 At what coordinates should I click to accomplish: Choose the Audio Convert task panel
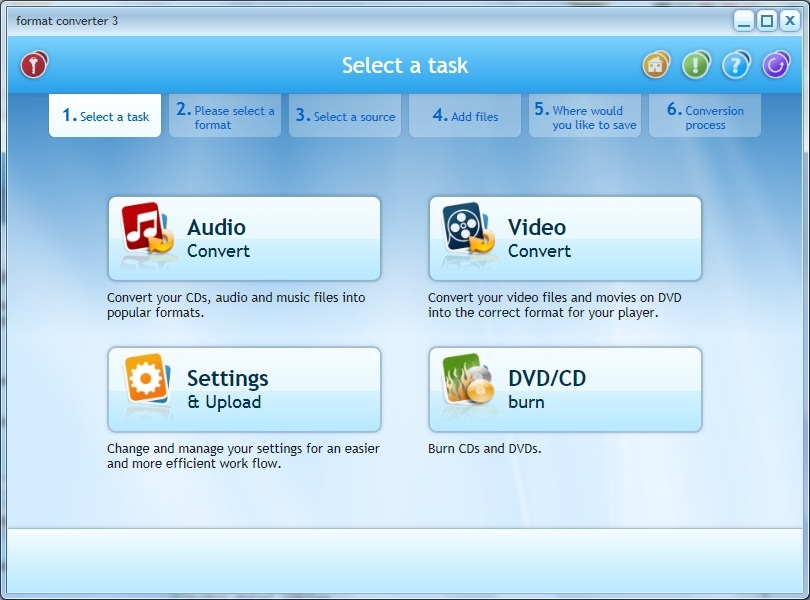click(x=244, y=236)
